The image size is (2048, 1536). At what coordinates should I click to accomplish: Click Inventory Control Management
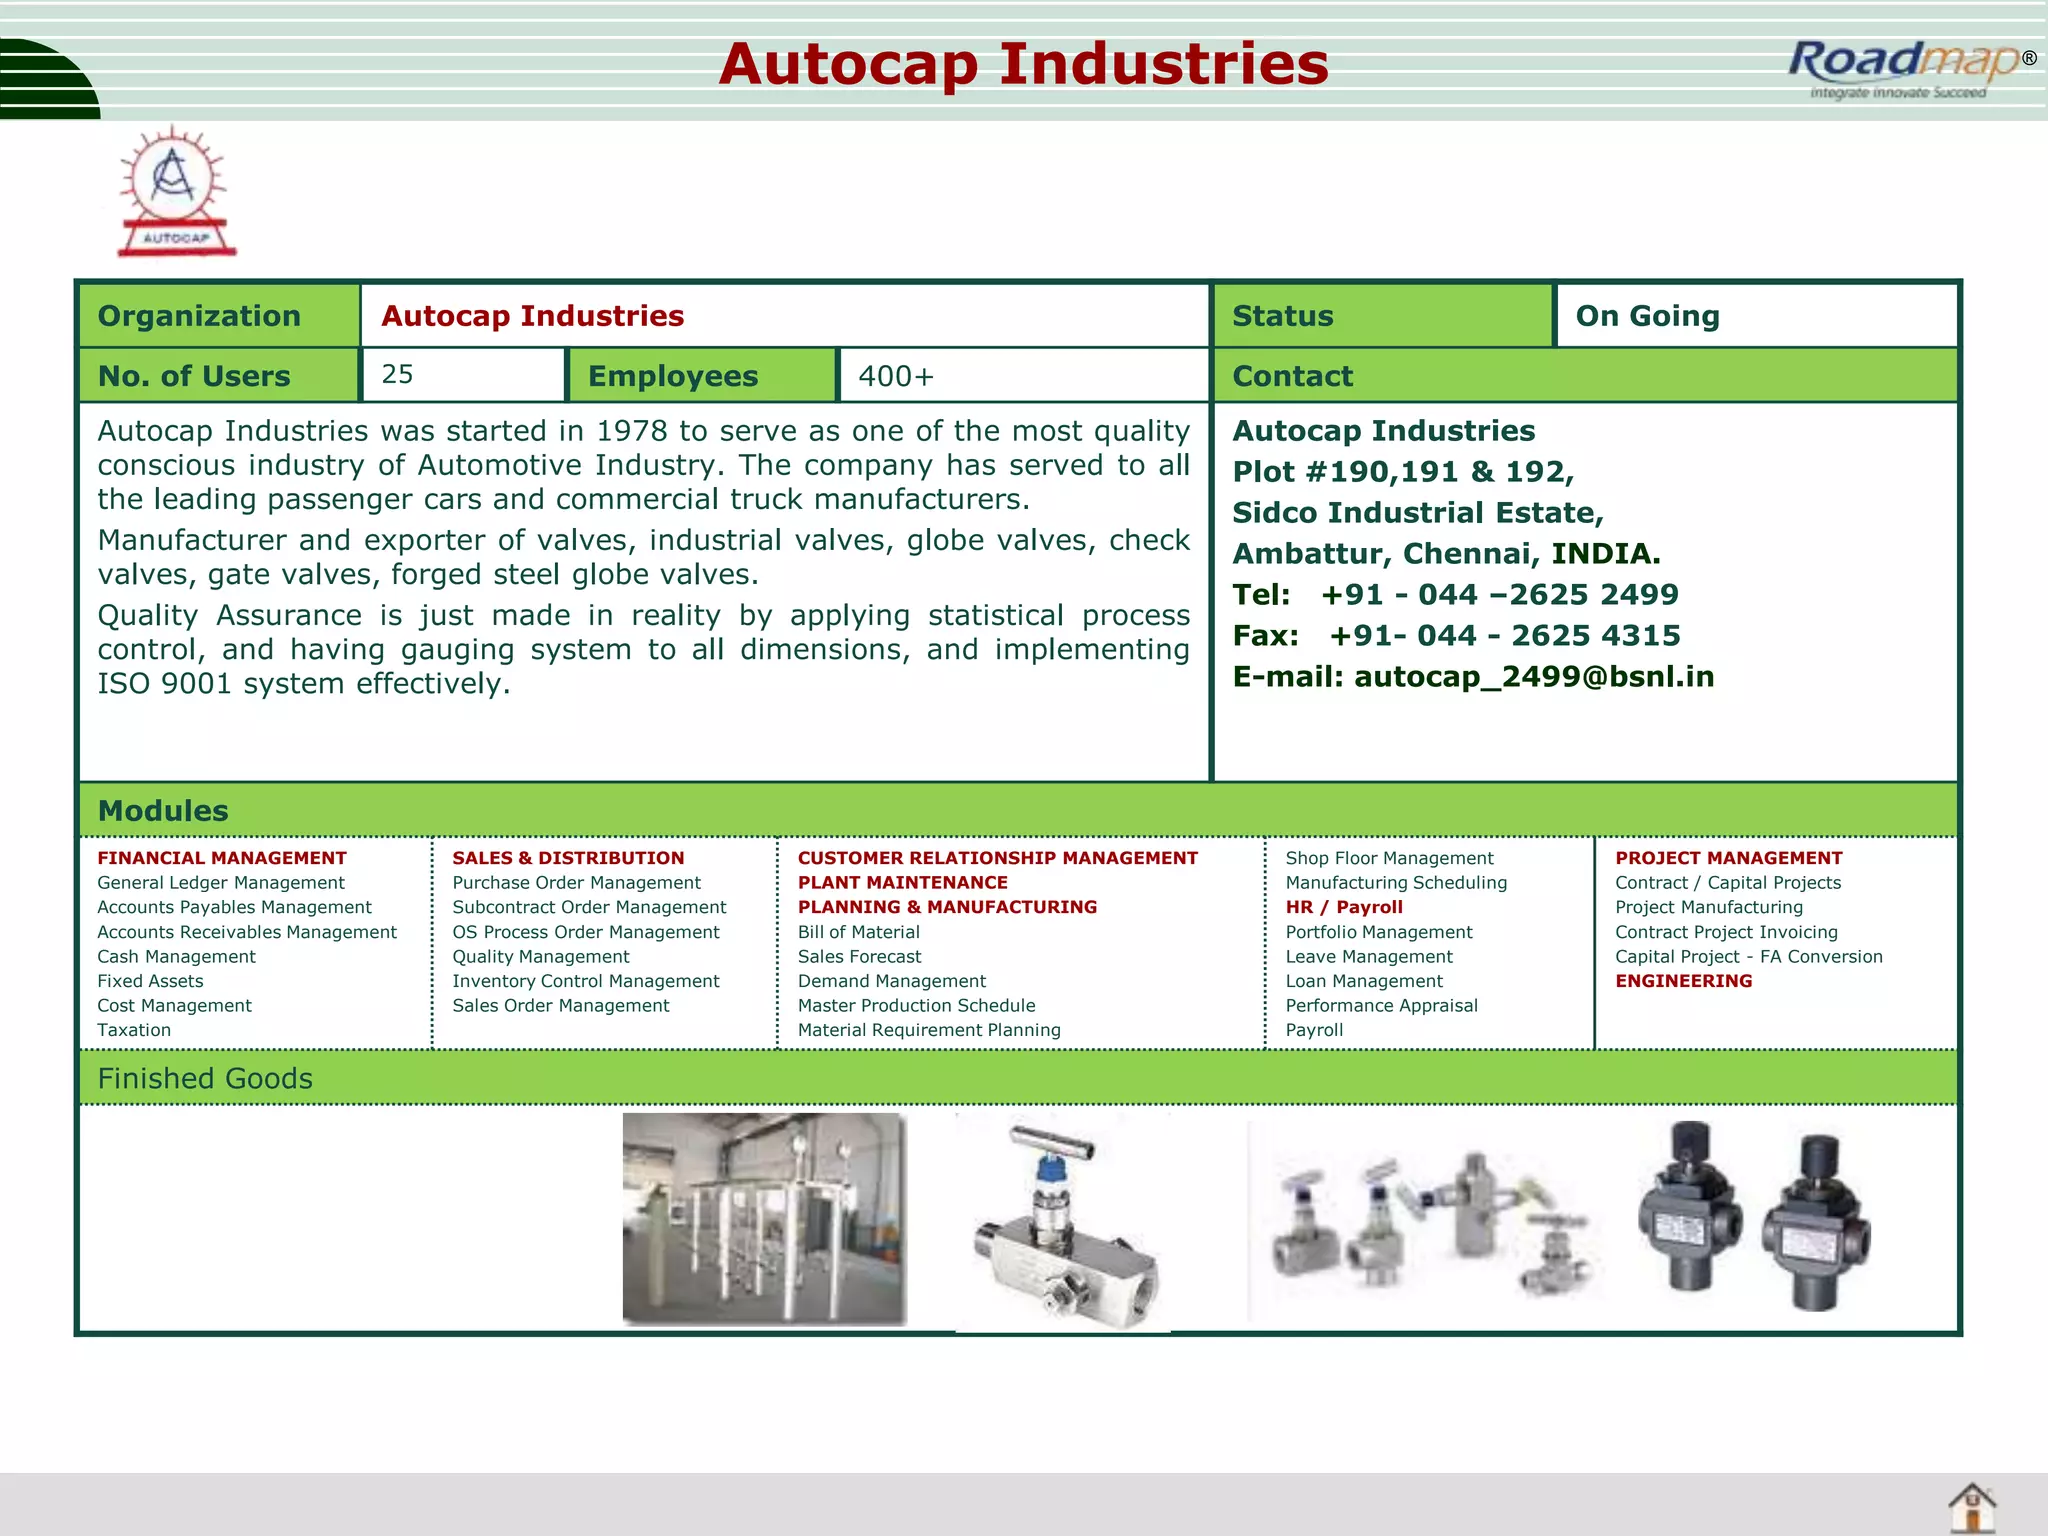click(586, 981)
